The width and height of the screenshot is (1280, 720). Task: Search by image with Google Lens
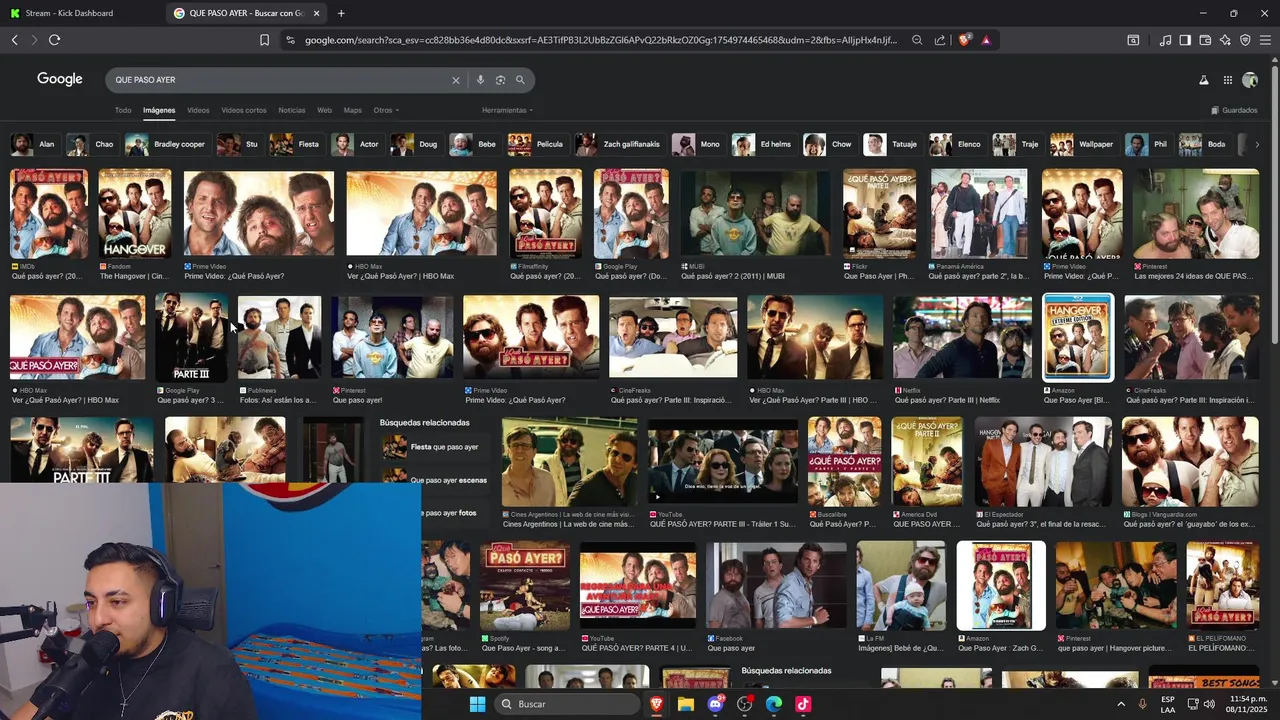tap(500, 80)
